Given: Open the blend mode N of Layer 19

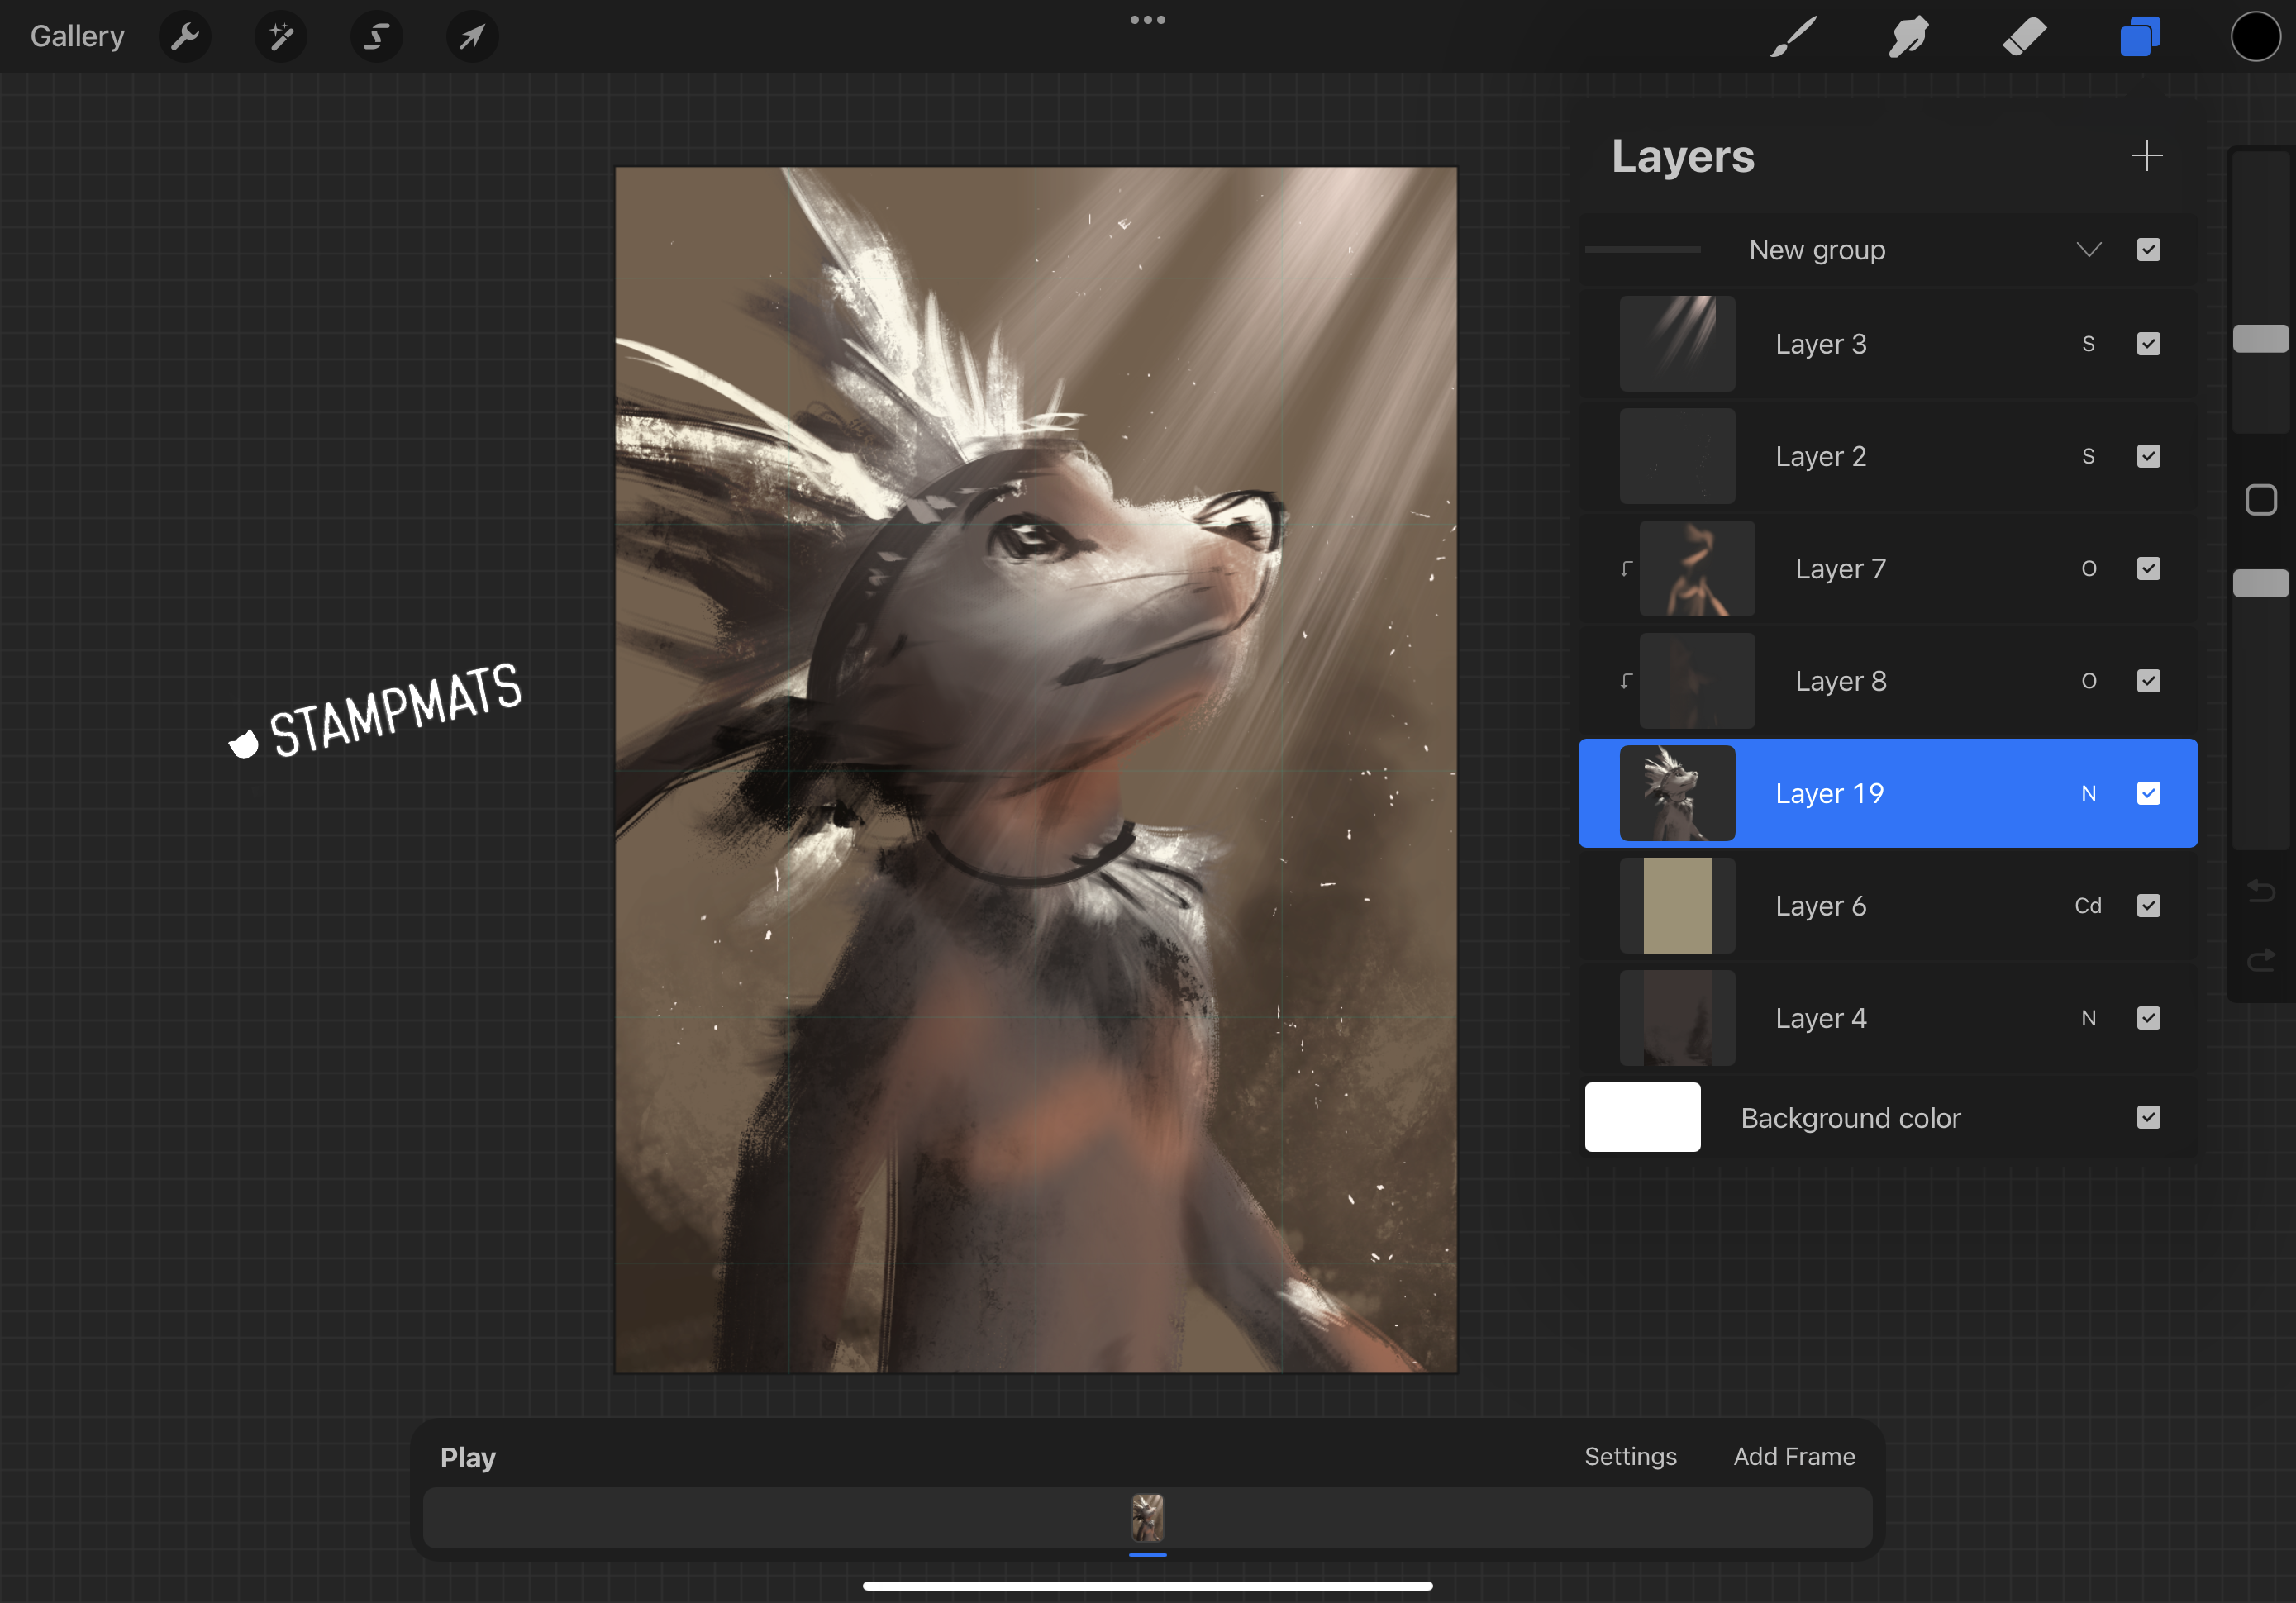Looking at the screenshot, I should pyautogui.click(x=2088, y=794).
